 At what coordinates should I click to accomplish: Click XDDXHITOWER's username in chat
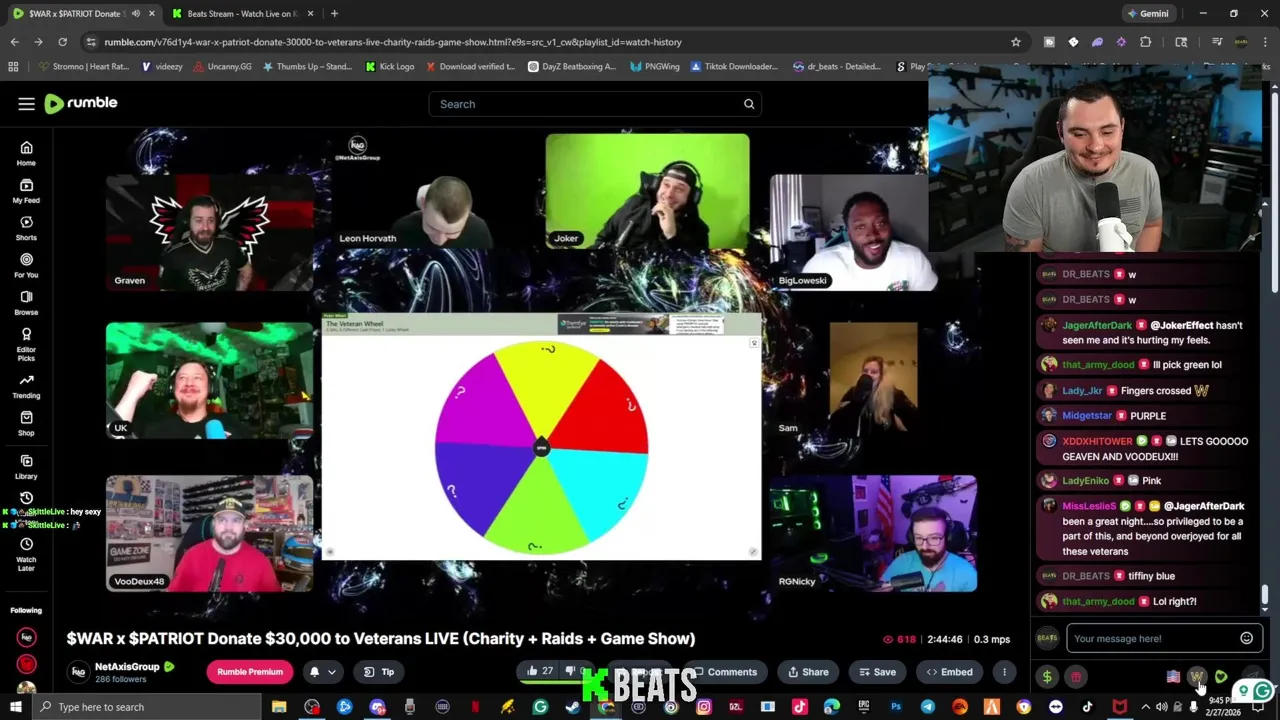pyautogui.click(x=1097, y=441)
